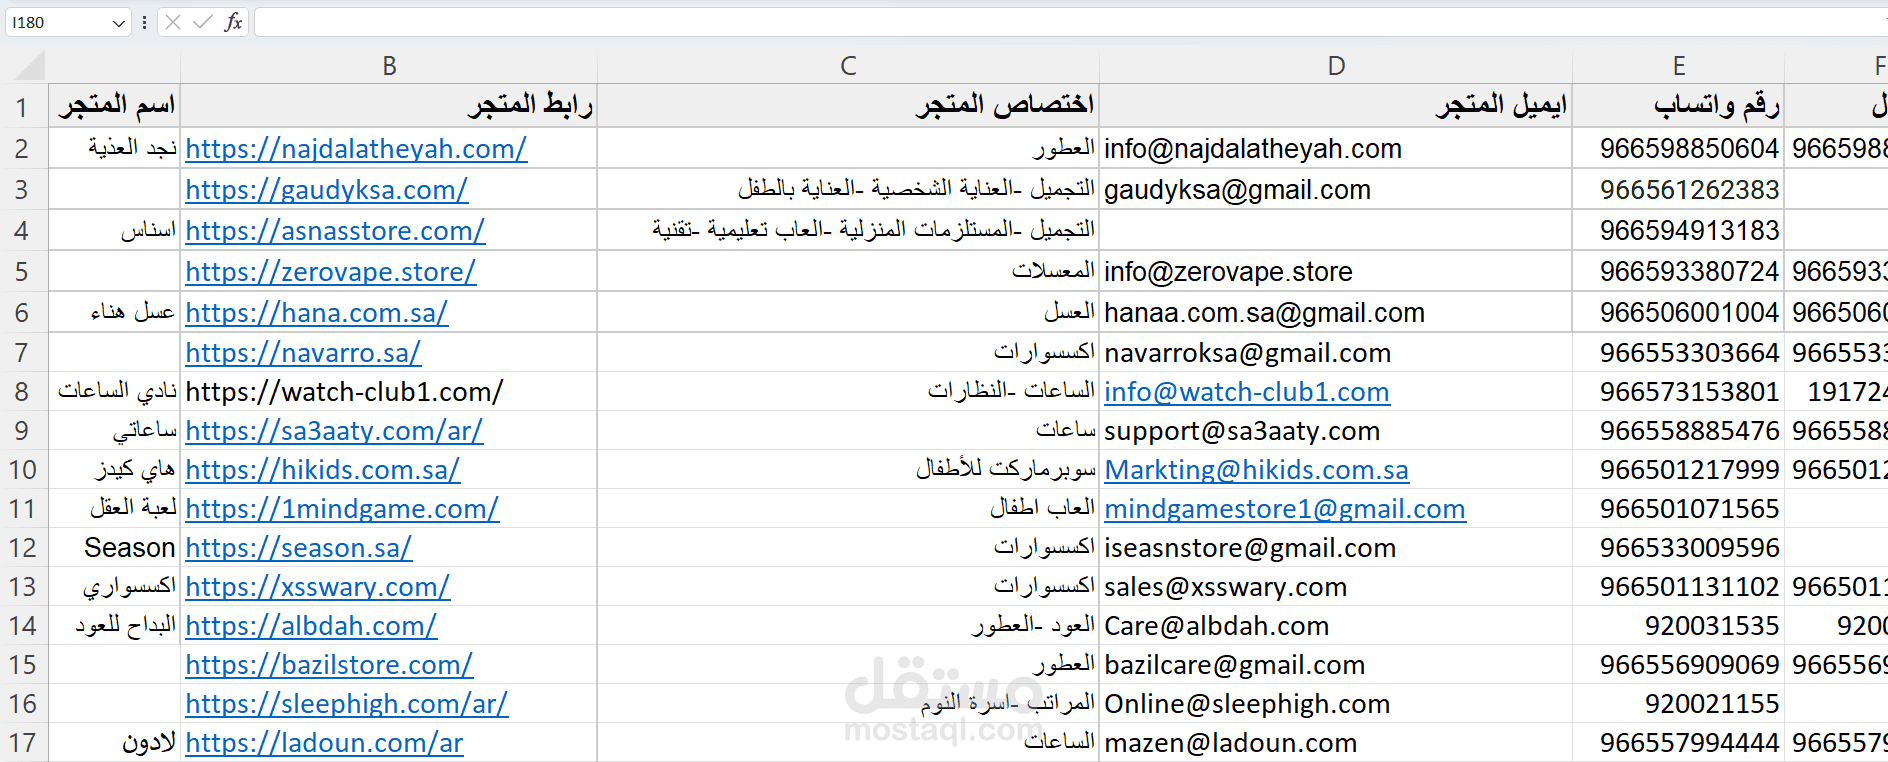1888x762 pixels.
Task: Open the season.sa link
Action: [298, 548]
